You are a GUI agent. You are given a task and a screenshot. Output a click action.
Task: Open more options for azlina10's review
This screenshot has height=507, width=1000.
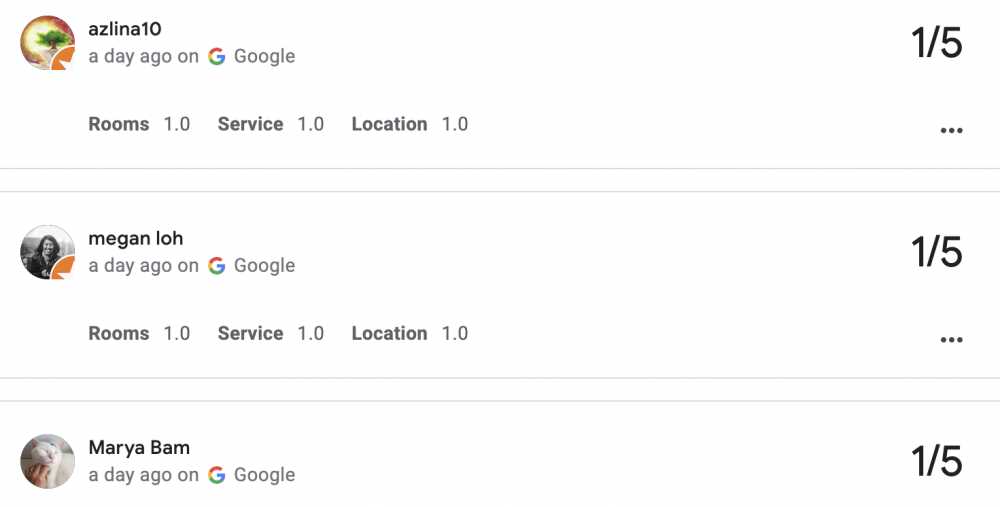[951, 130]
